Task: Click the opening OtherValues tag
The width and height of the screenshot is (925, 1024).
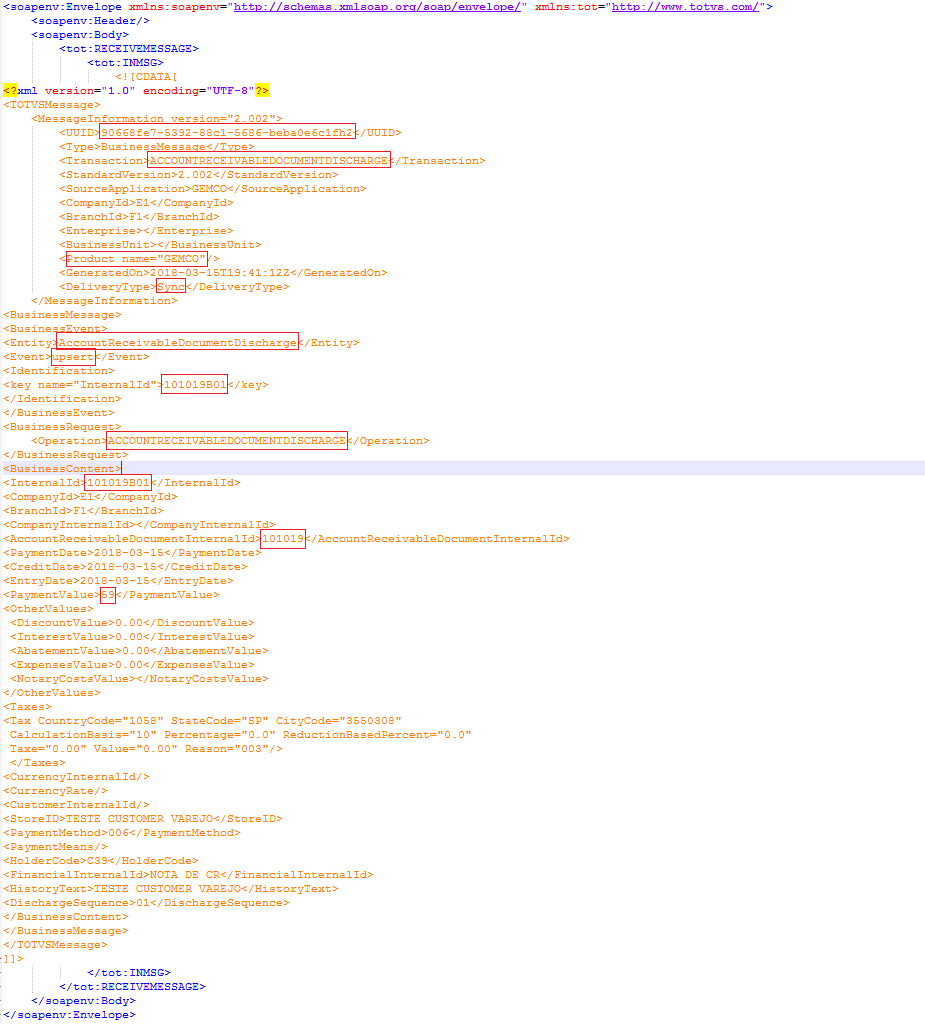Action: pyautogui.click(x=48, y=609)
